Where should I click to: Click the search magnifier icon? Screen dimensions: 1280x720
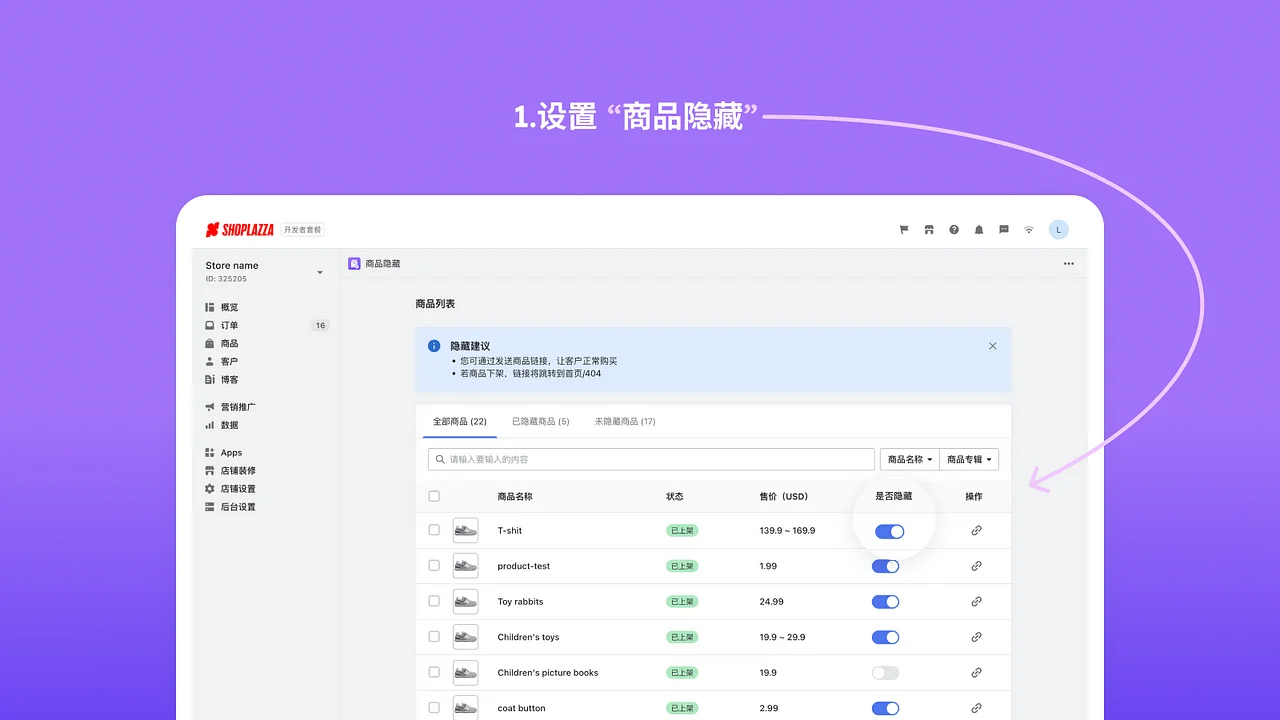click(x=440, y=459)
